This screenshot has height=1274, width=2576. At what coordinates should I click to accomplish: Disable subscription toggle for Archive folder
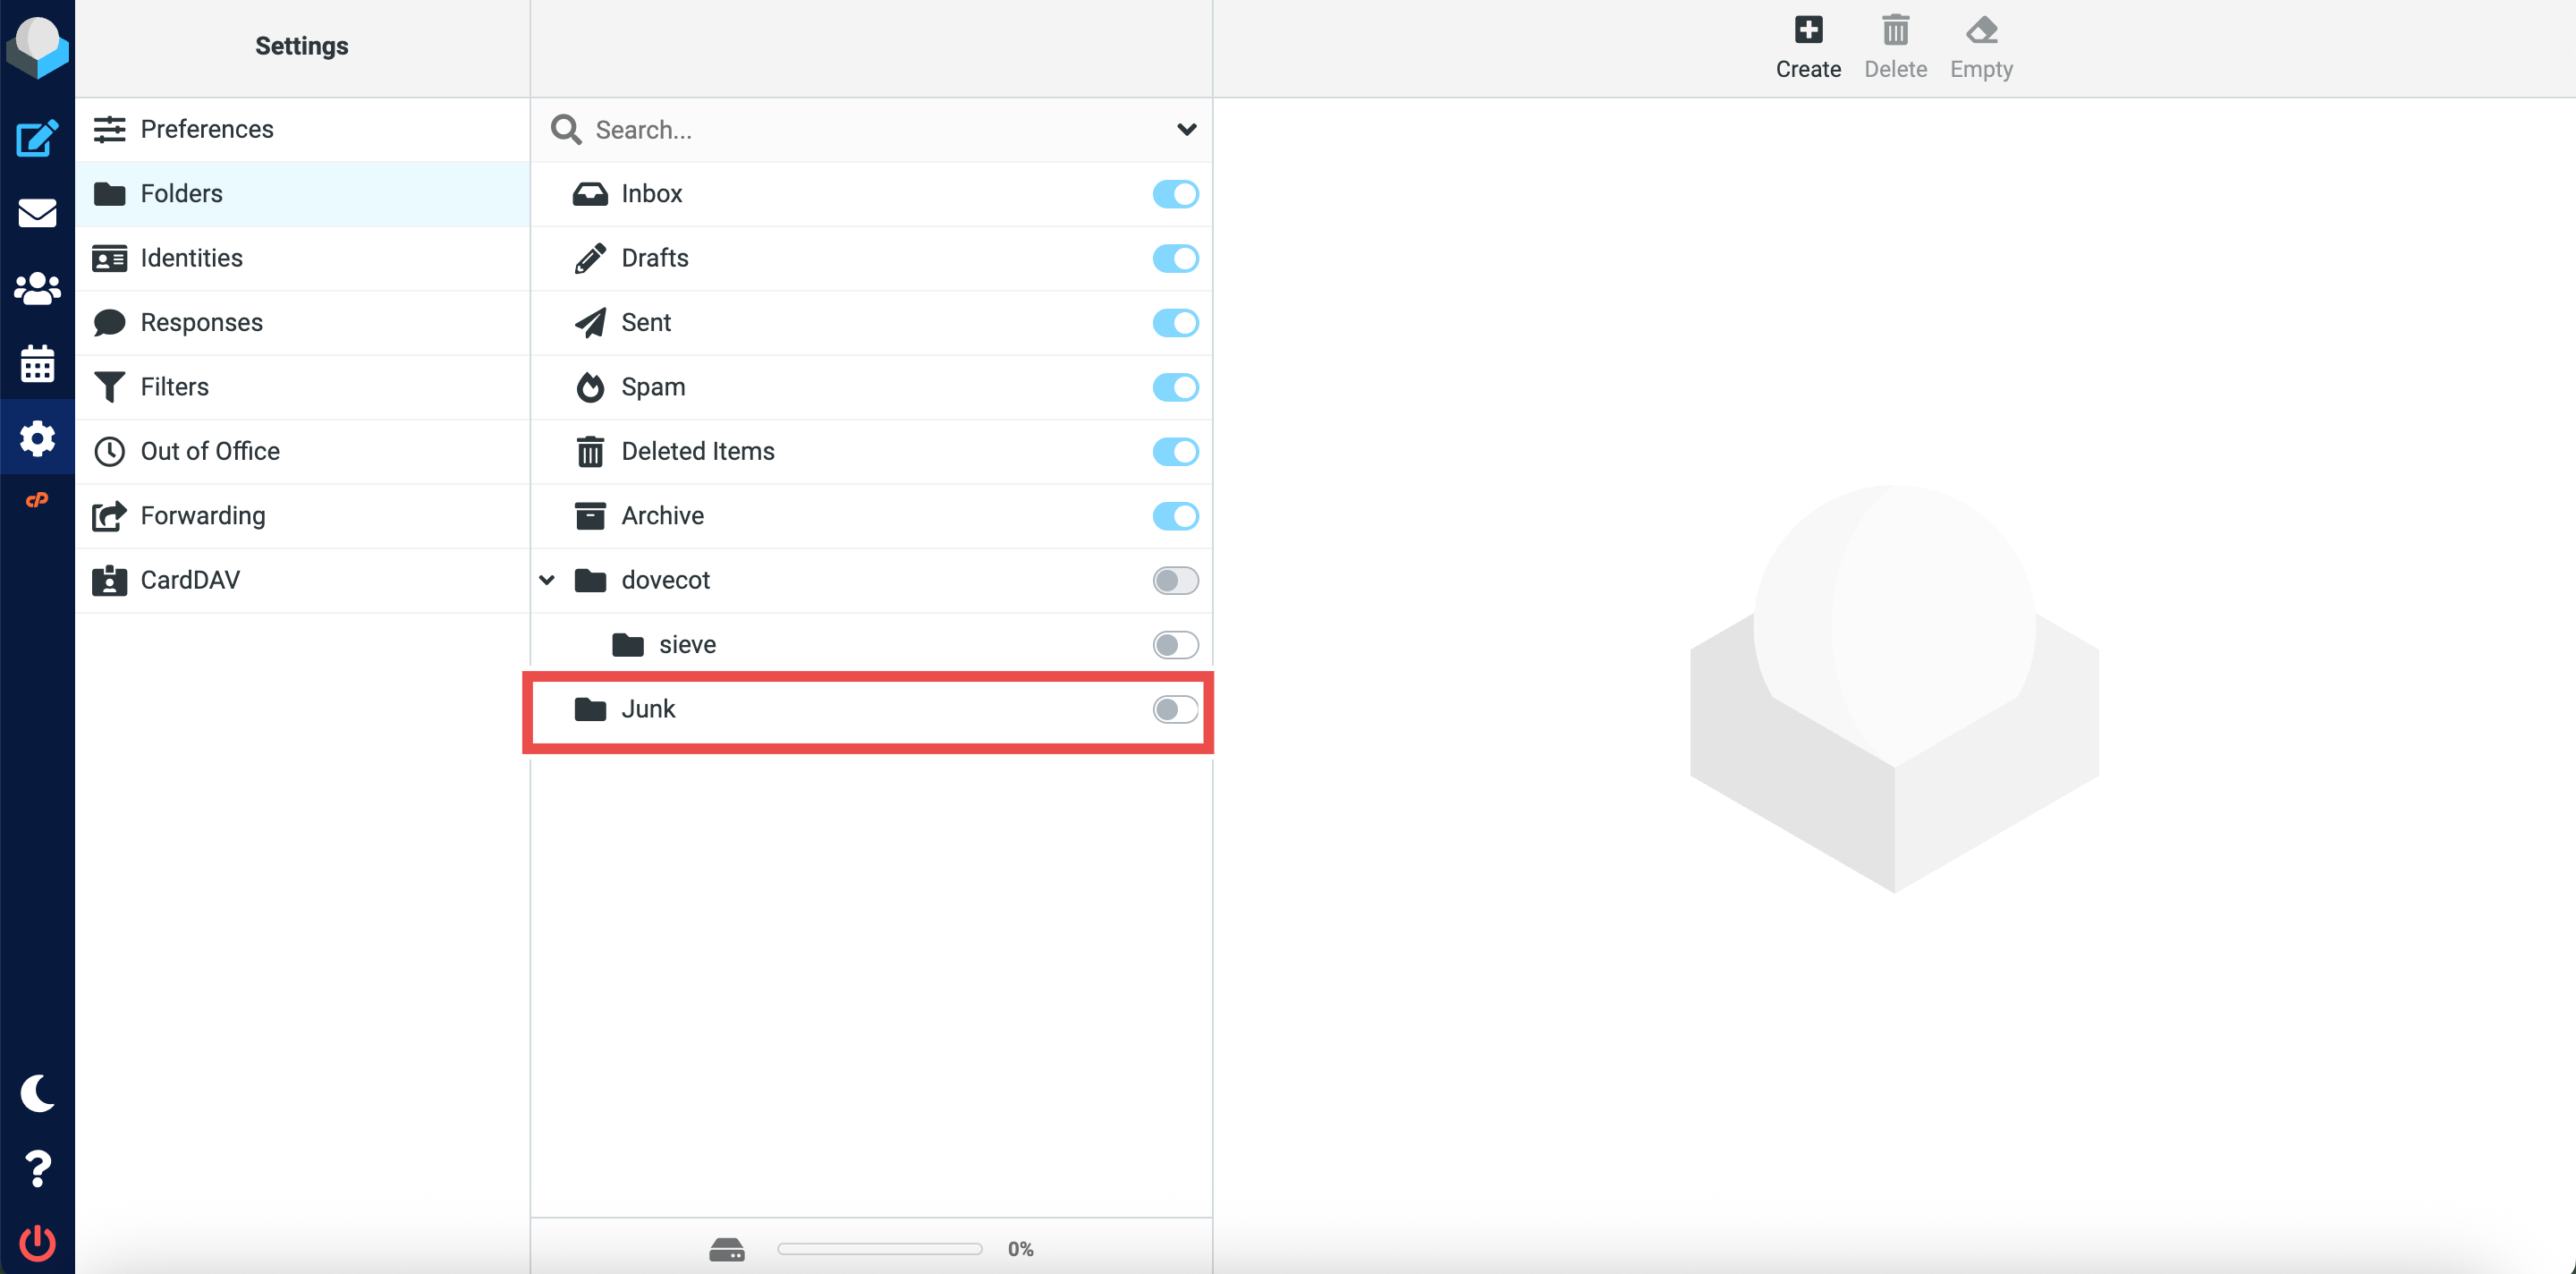(x=1174, y=516)
